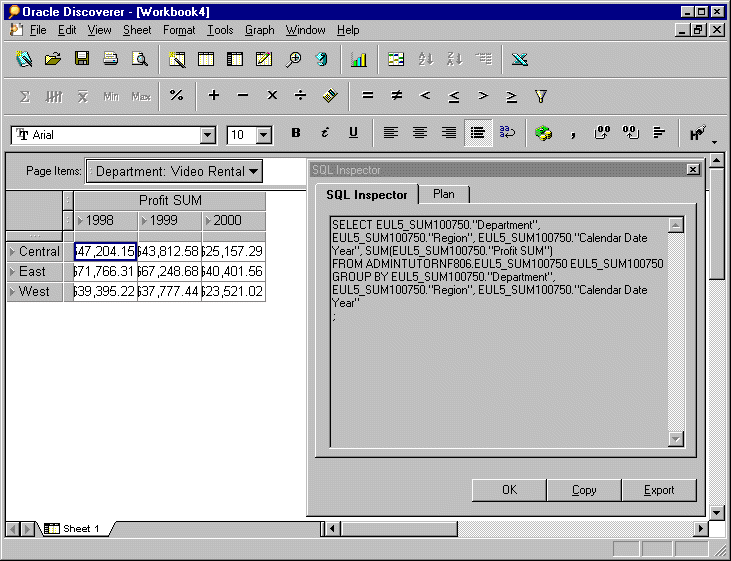Click the worksheet vertical scrollbar thumb
Screen dimensions: 731x561
coord(717,224)
